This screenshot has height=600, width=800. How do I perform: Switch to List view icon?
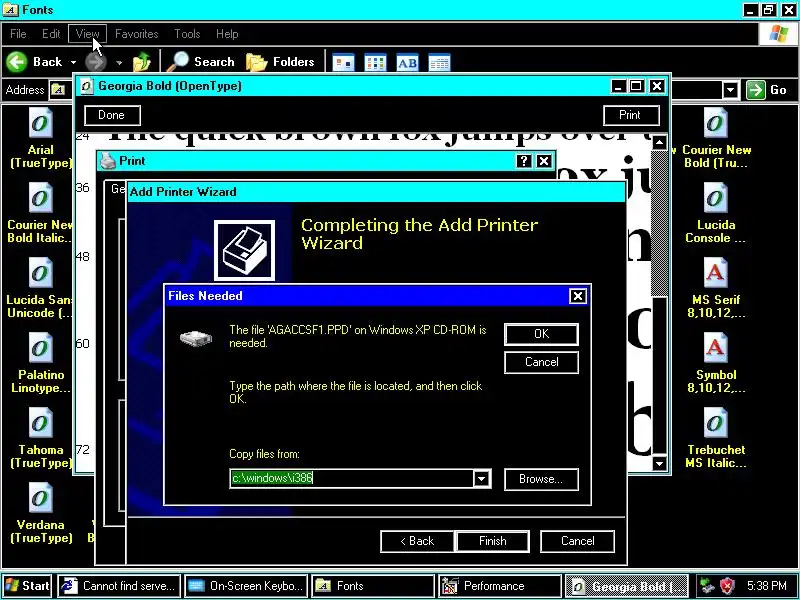pos(376,62)
